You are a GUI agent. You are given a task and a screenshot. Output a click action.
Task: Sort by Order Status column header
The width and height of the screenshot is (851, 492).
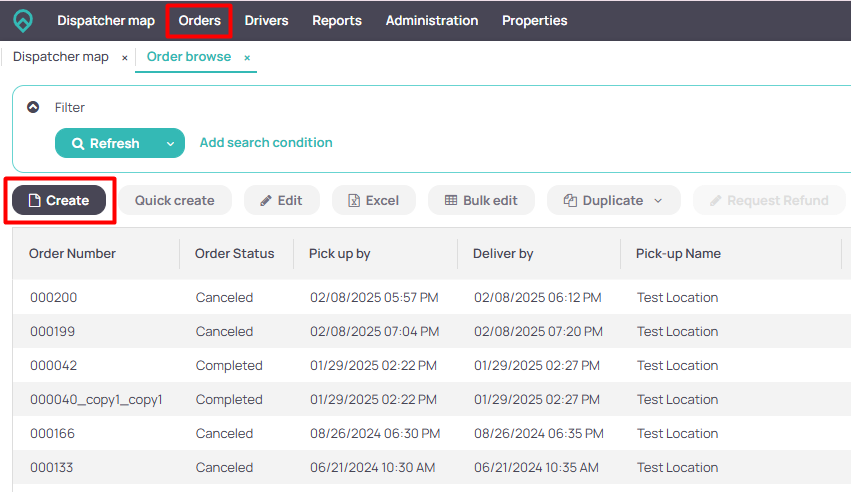(234, 253)
